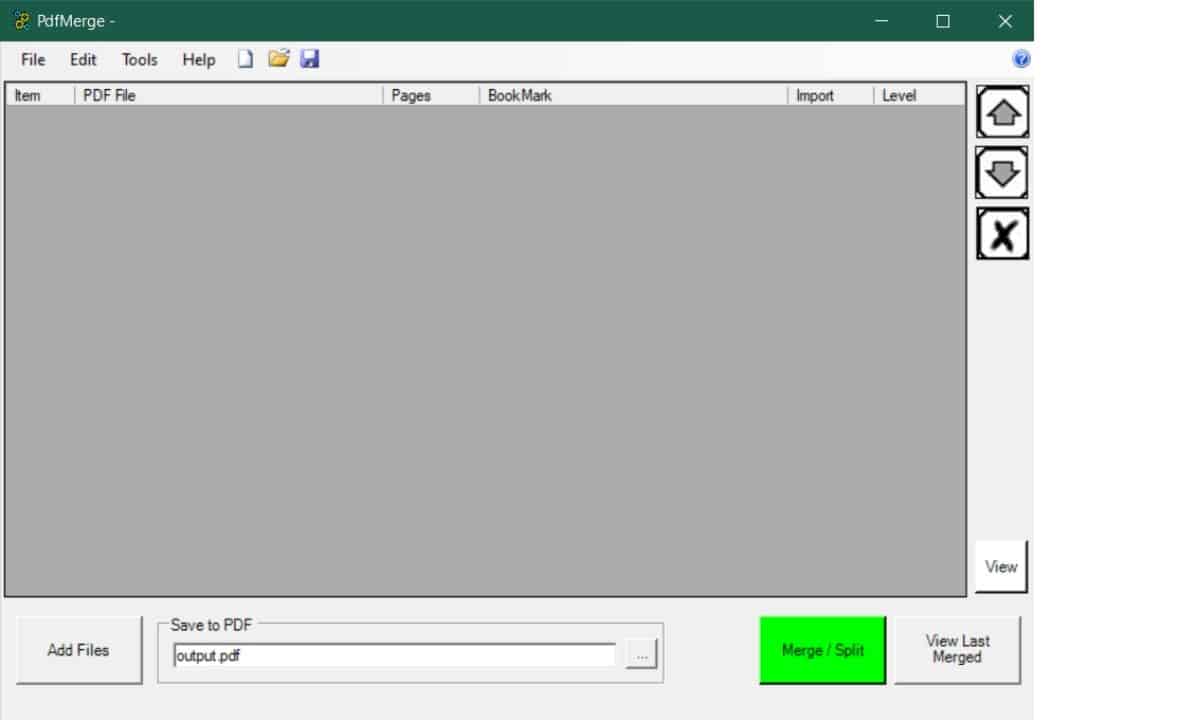The height and width of the screenshot is (720, 1200).
Task: Click the BookMark column header
Action: [632, 96]
